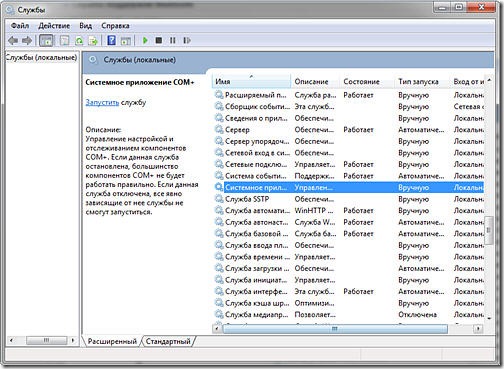This screenshot has height=369, width=504.
Task: Select the Служба SSTP service row
Action: [x=349, y=199]
